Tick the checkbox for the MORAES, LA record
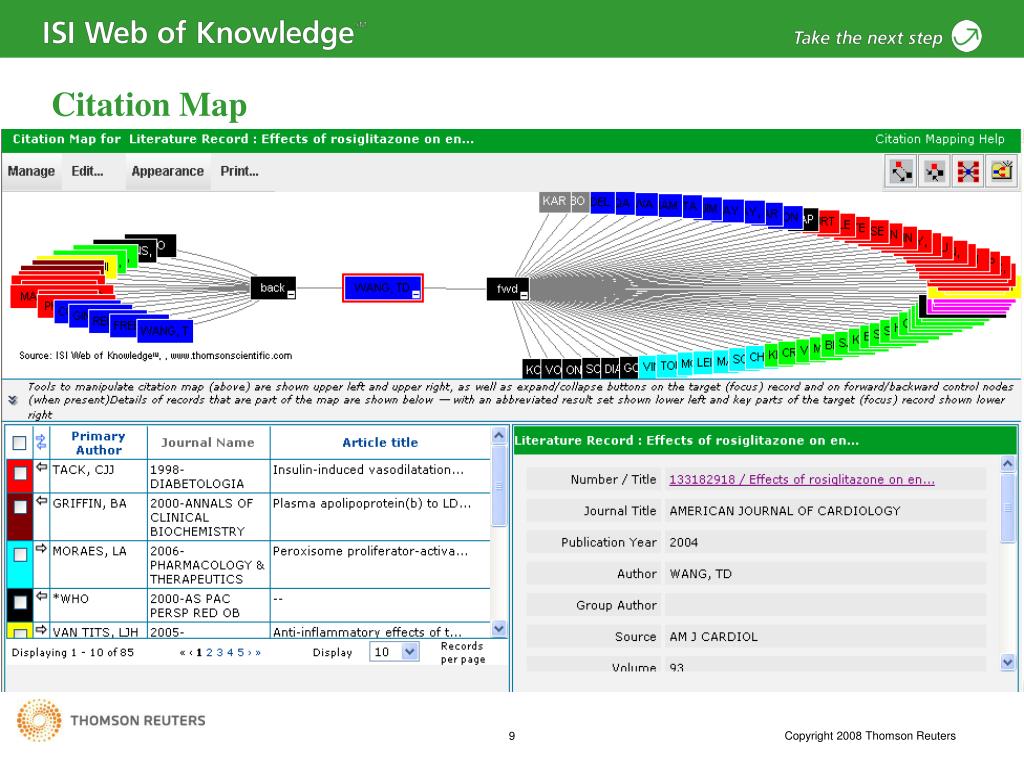The image size is (1024, 768). [20, 554]
